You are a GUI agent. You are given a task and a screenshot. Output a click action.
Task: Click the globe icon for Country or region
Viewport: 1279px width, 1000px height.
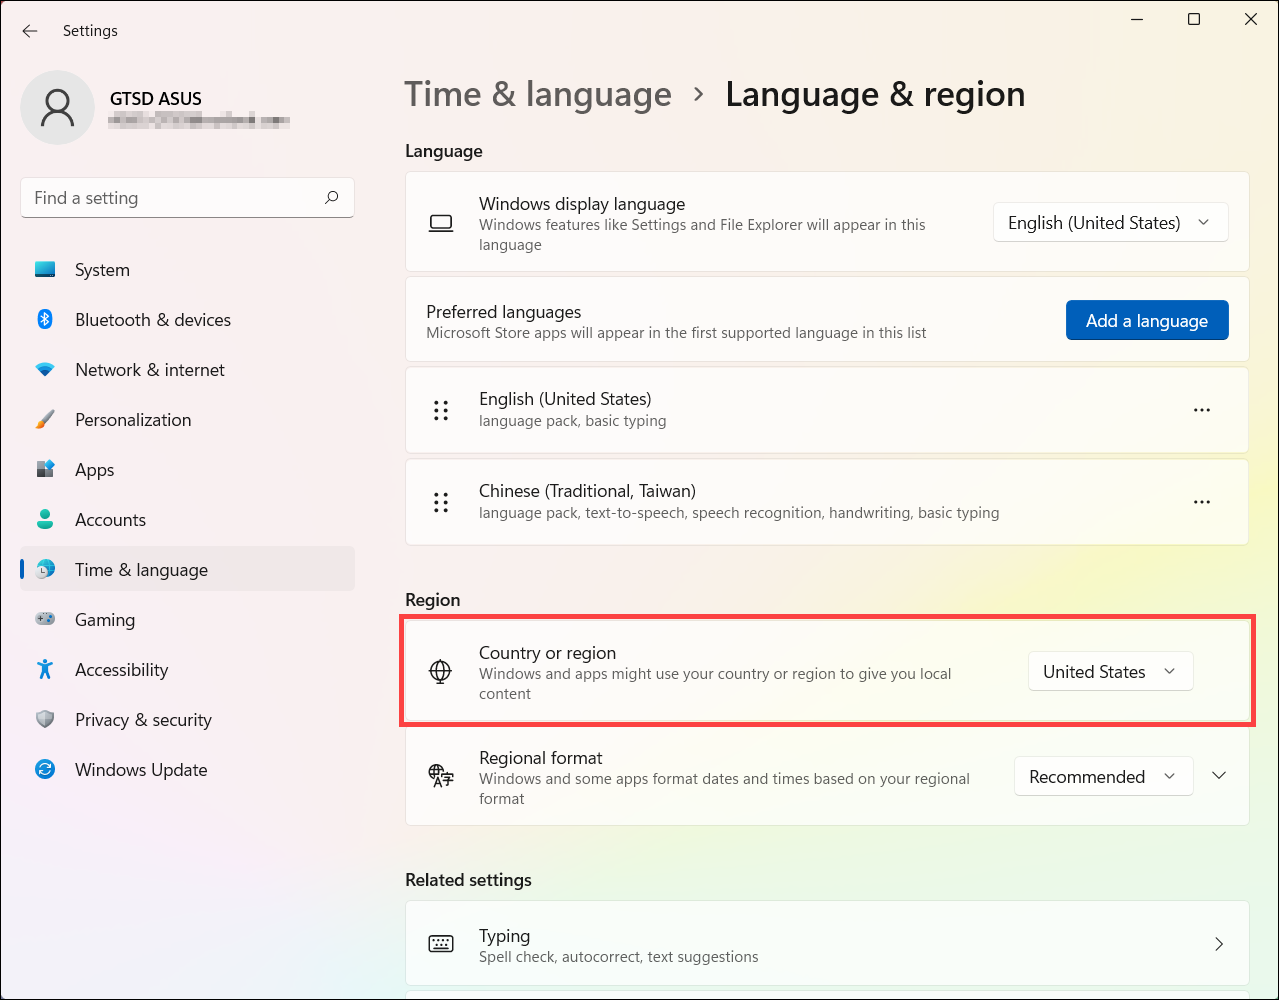[440, 672]
